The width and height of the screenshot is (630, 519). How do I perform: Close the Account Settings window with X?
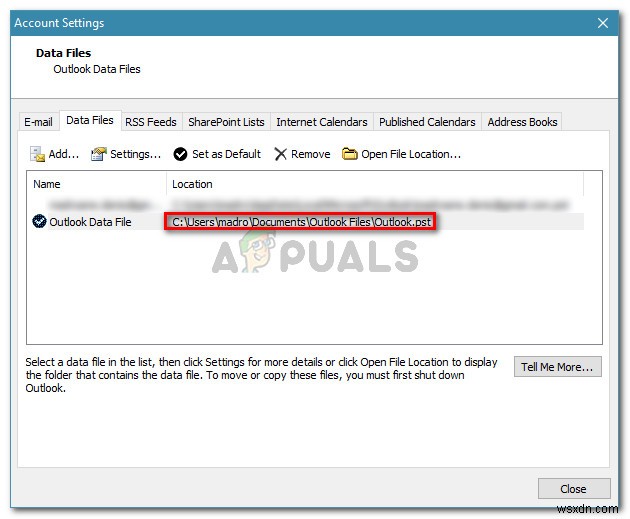[602, 23]
